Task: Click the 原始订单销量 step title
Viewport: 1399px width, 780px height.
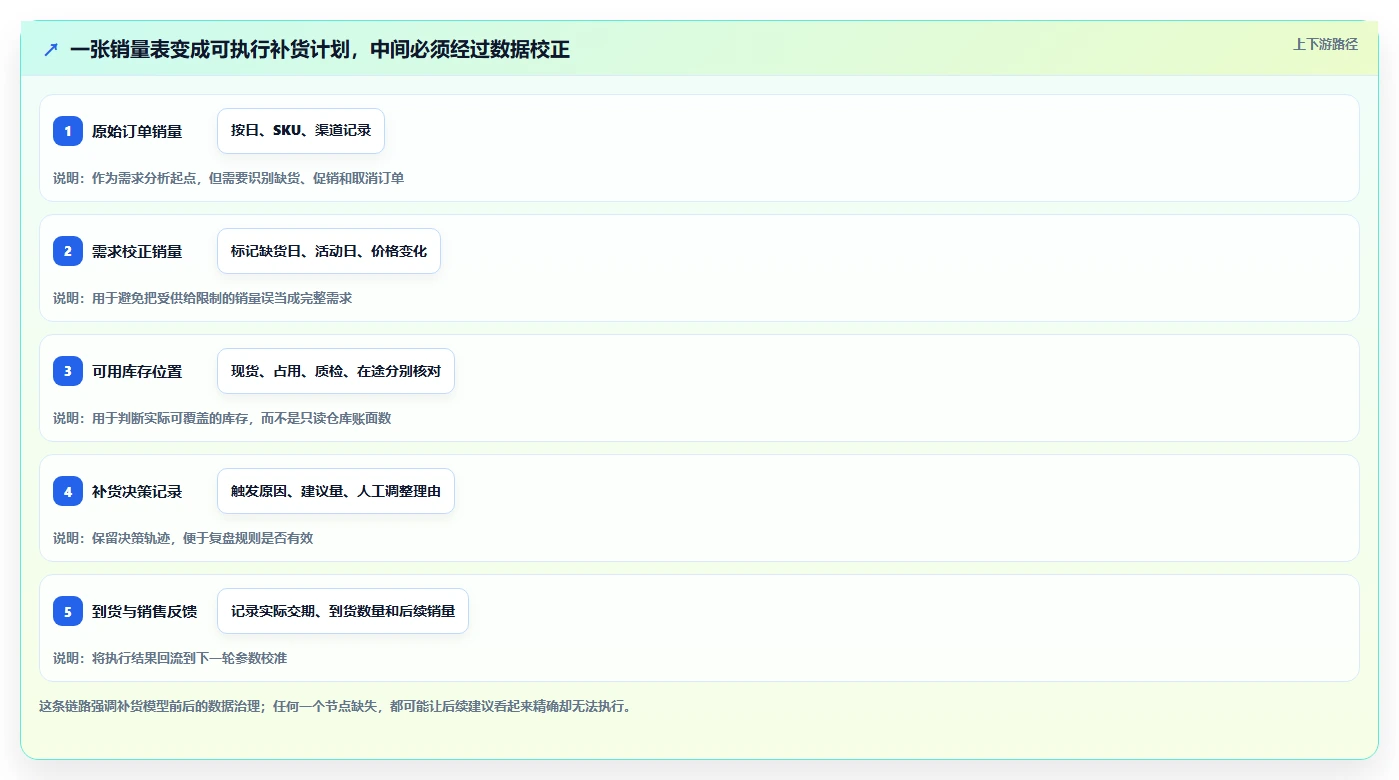Action: click(137, 131)
